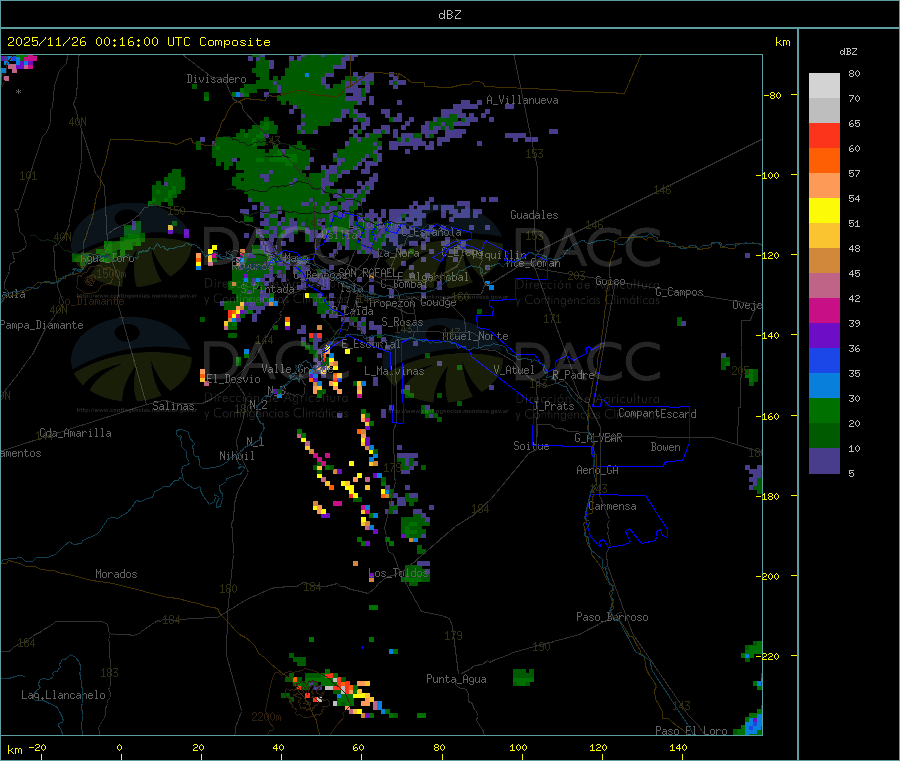Click the 'Salinas' map label

173,406
